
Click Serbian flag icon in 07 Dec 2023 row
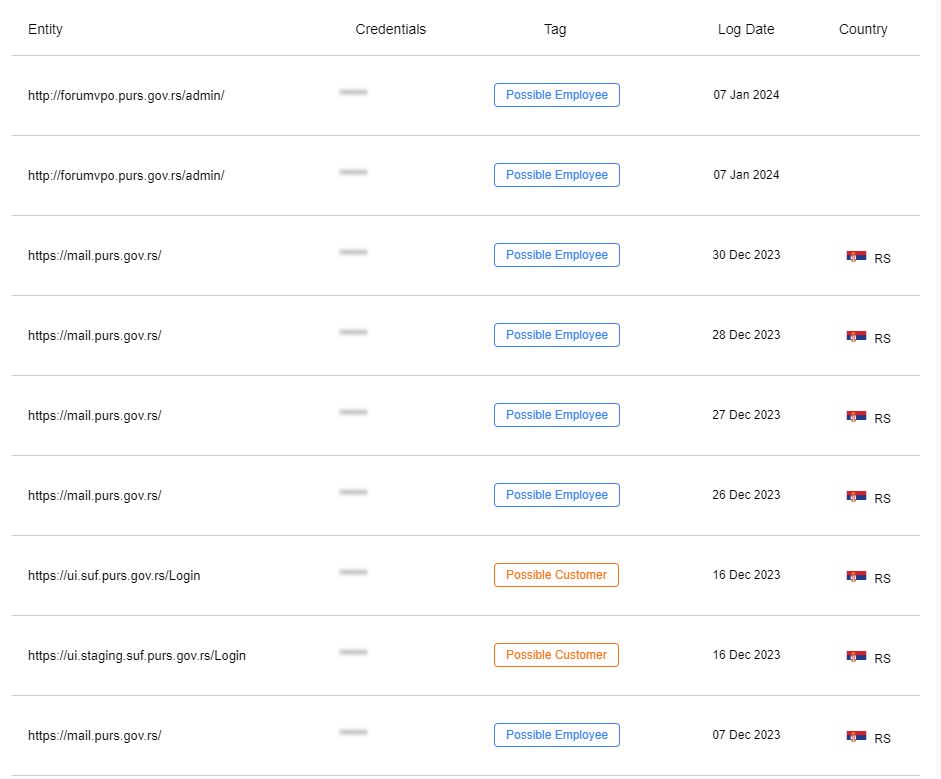(856, 736)
